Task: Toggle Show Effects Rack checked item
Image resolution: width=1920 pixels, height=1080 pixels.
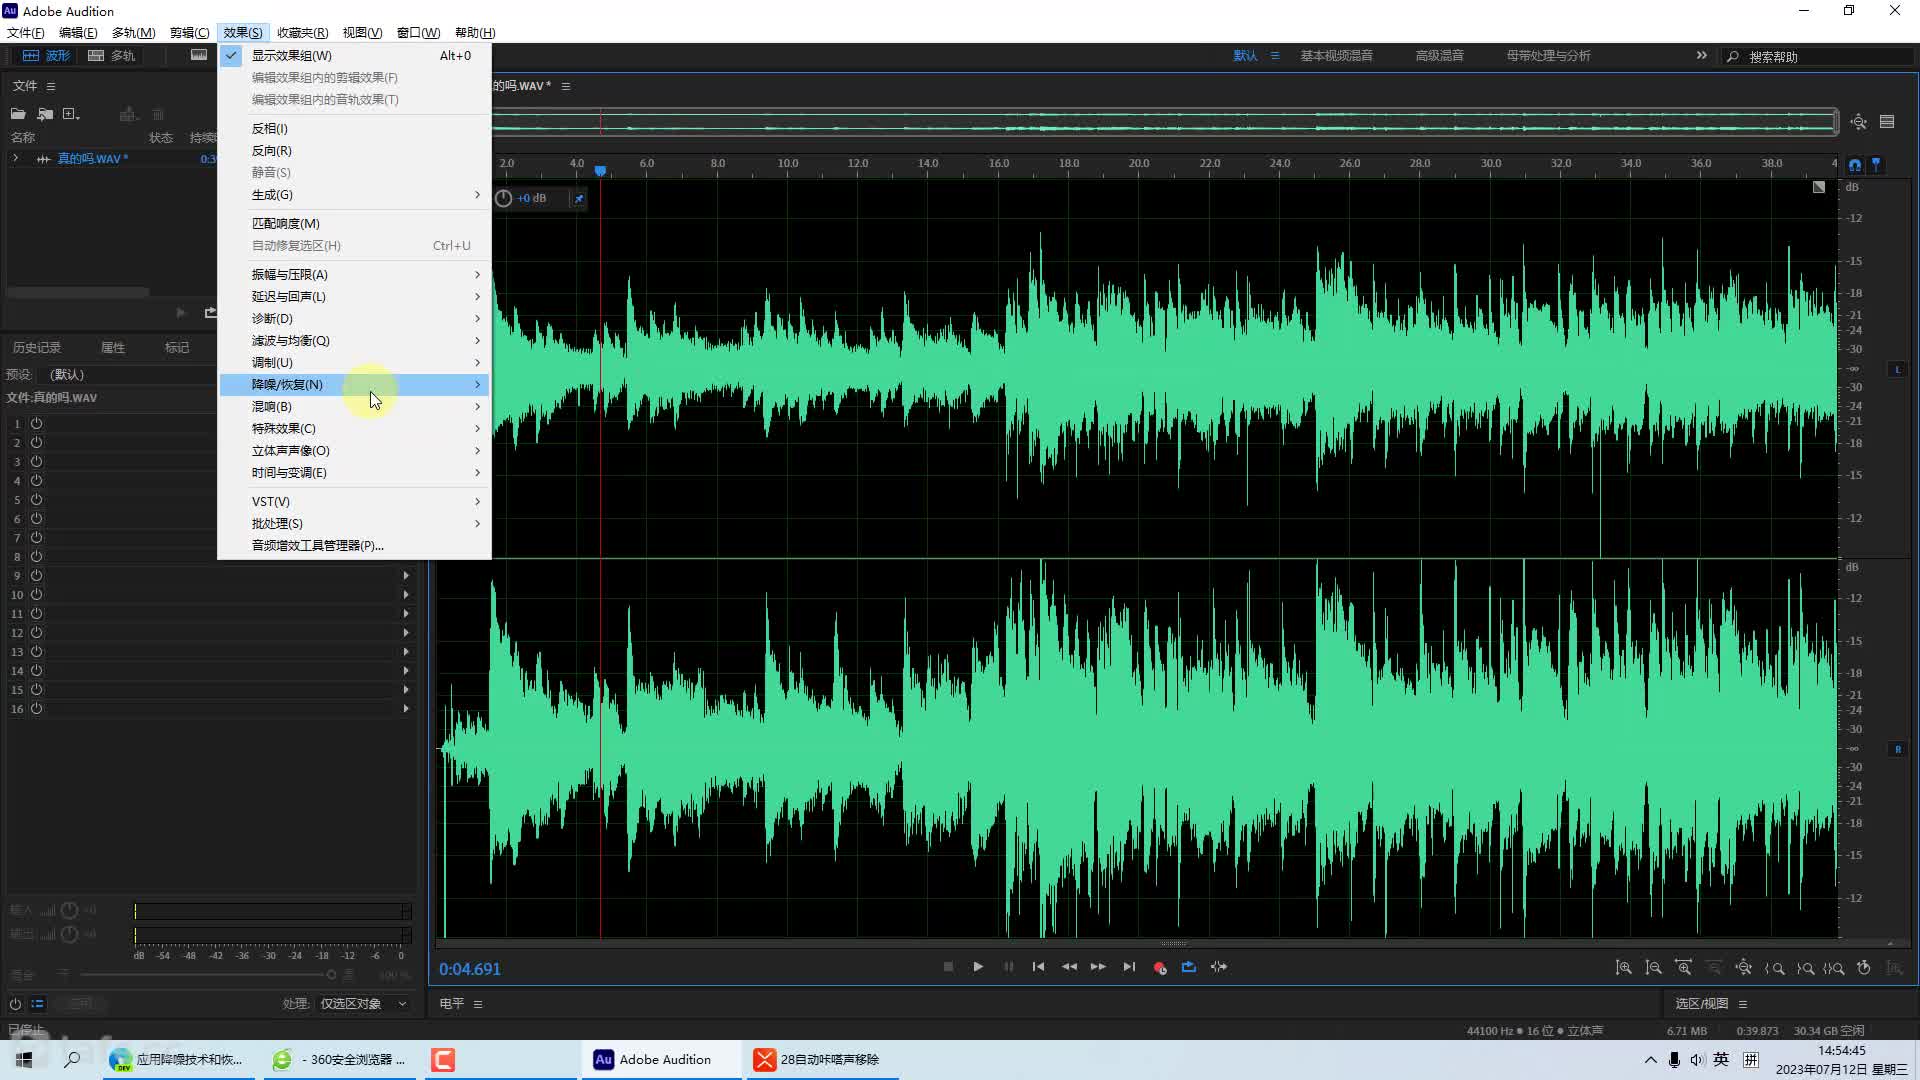Action: pos(355,56)
